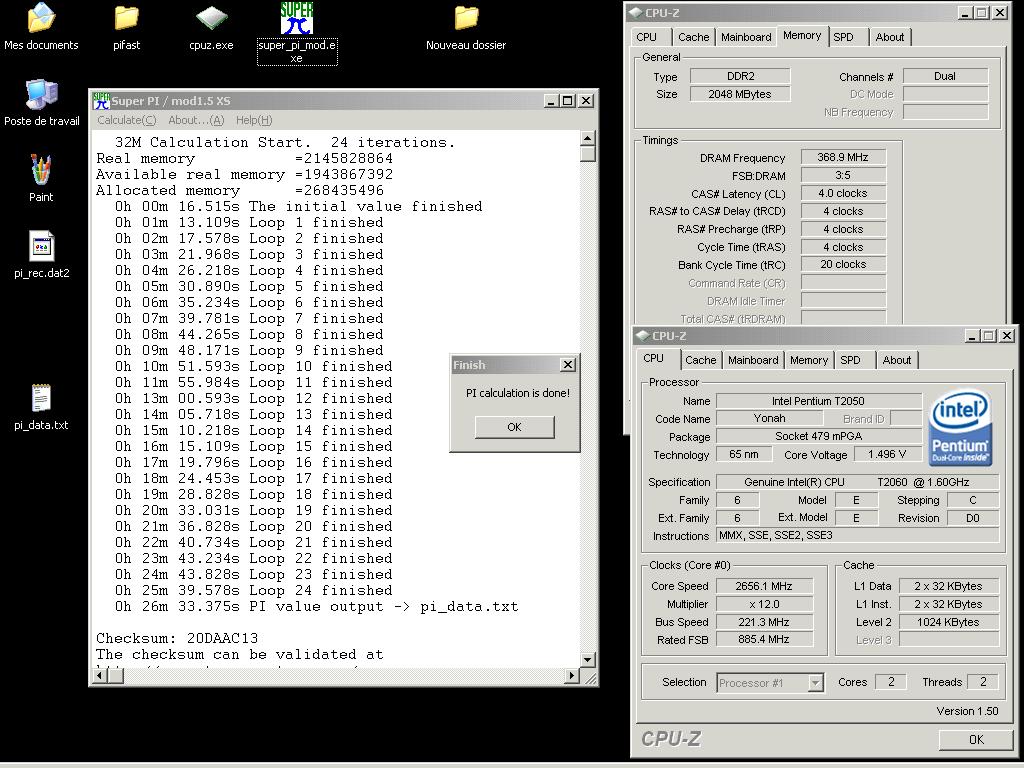Open the Calculate(C) menu in Super PI
This screenshot has height=768, width=1024.
pyautogui.click(x=127, y=120)
